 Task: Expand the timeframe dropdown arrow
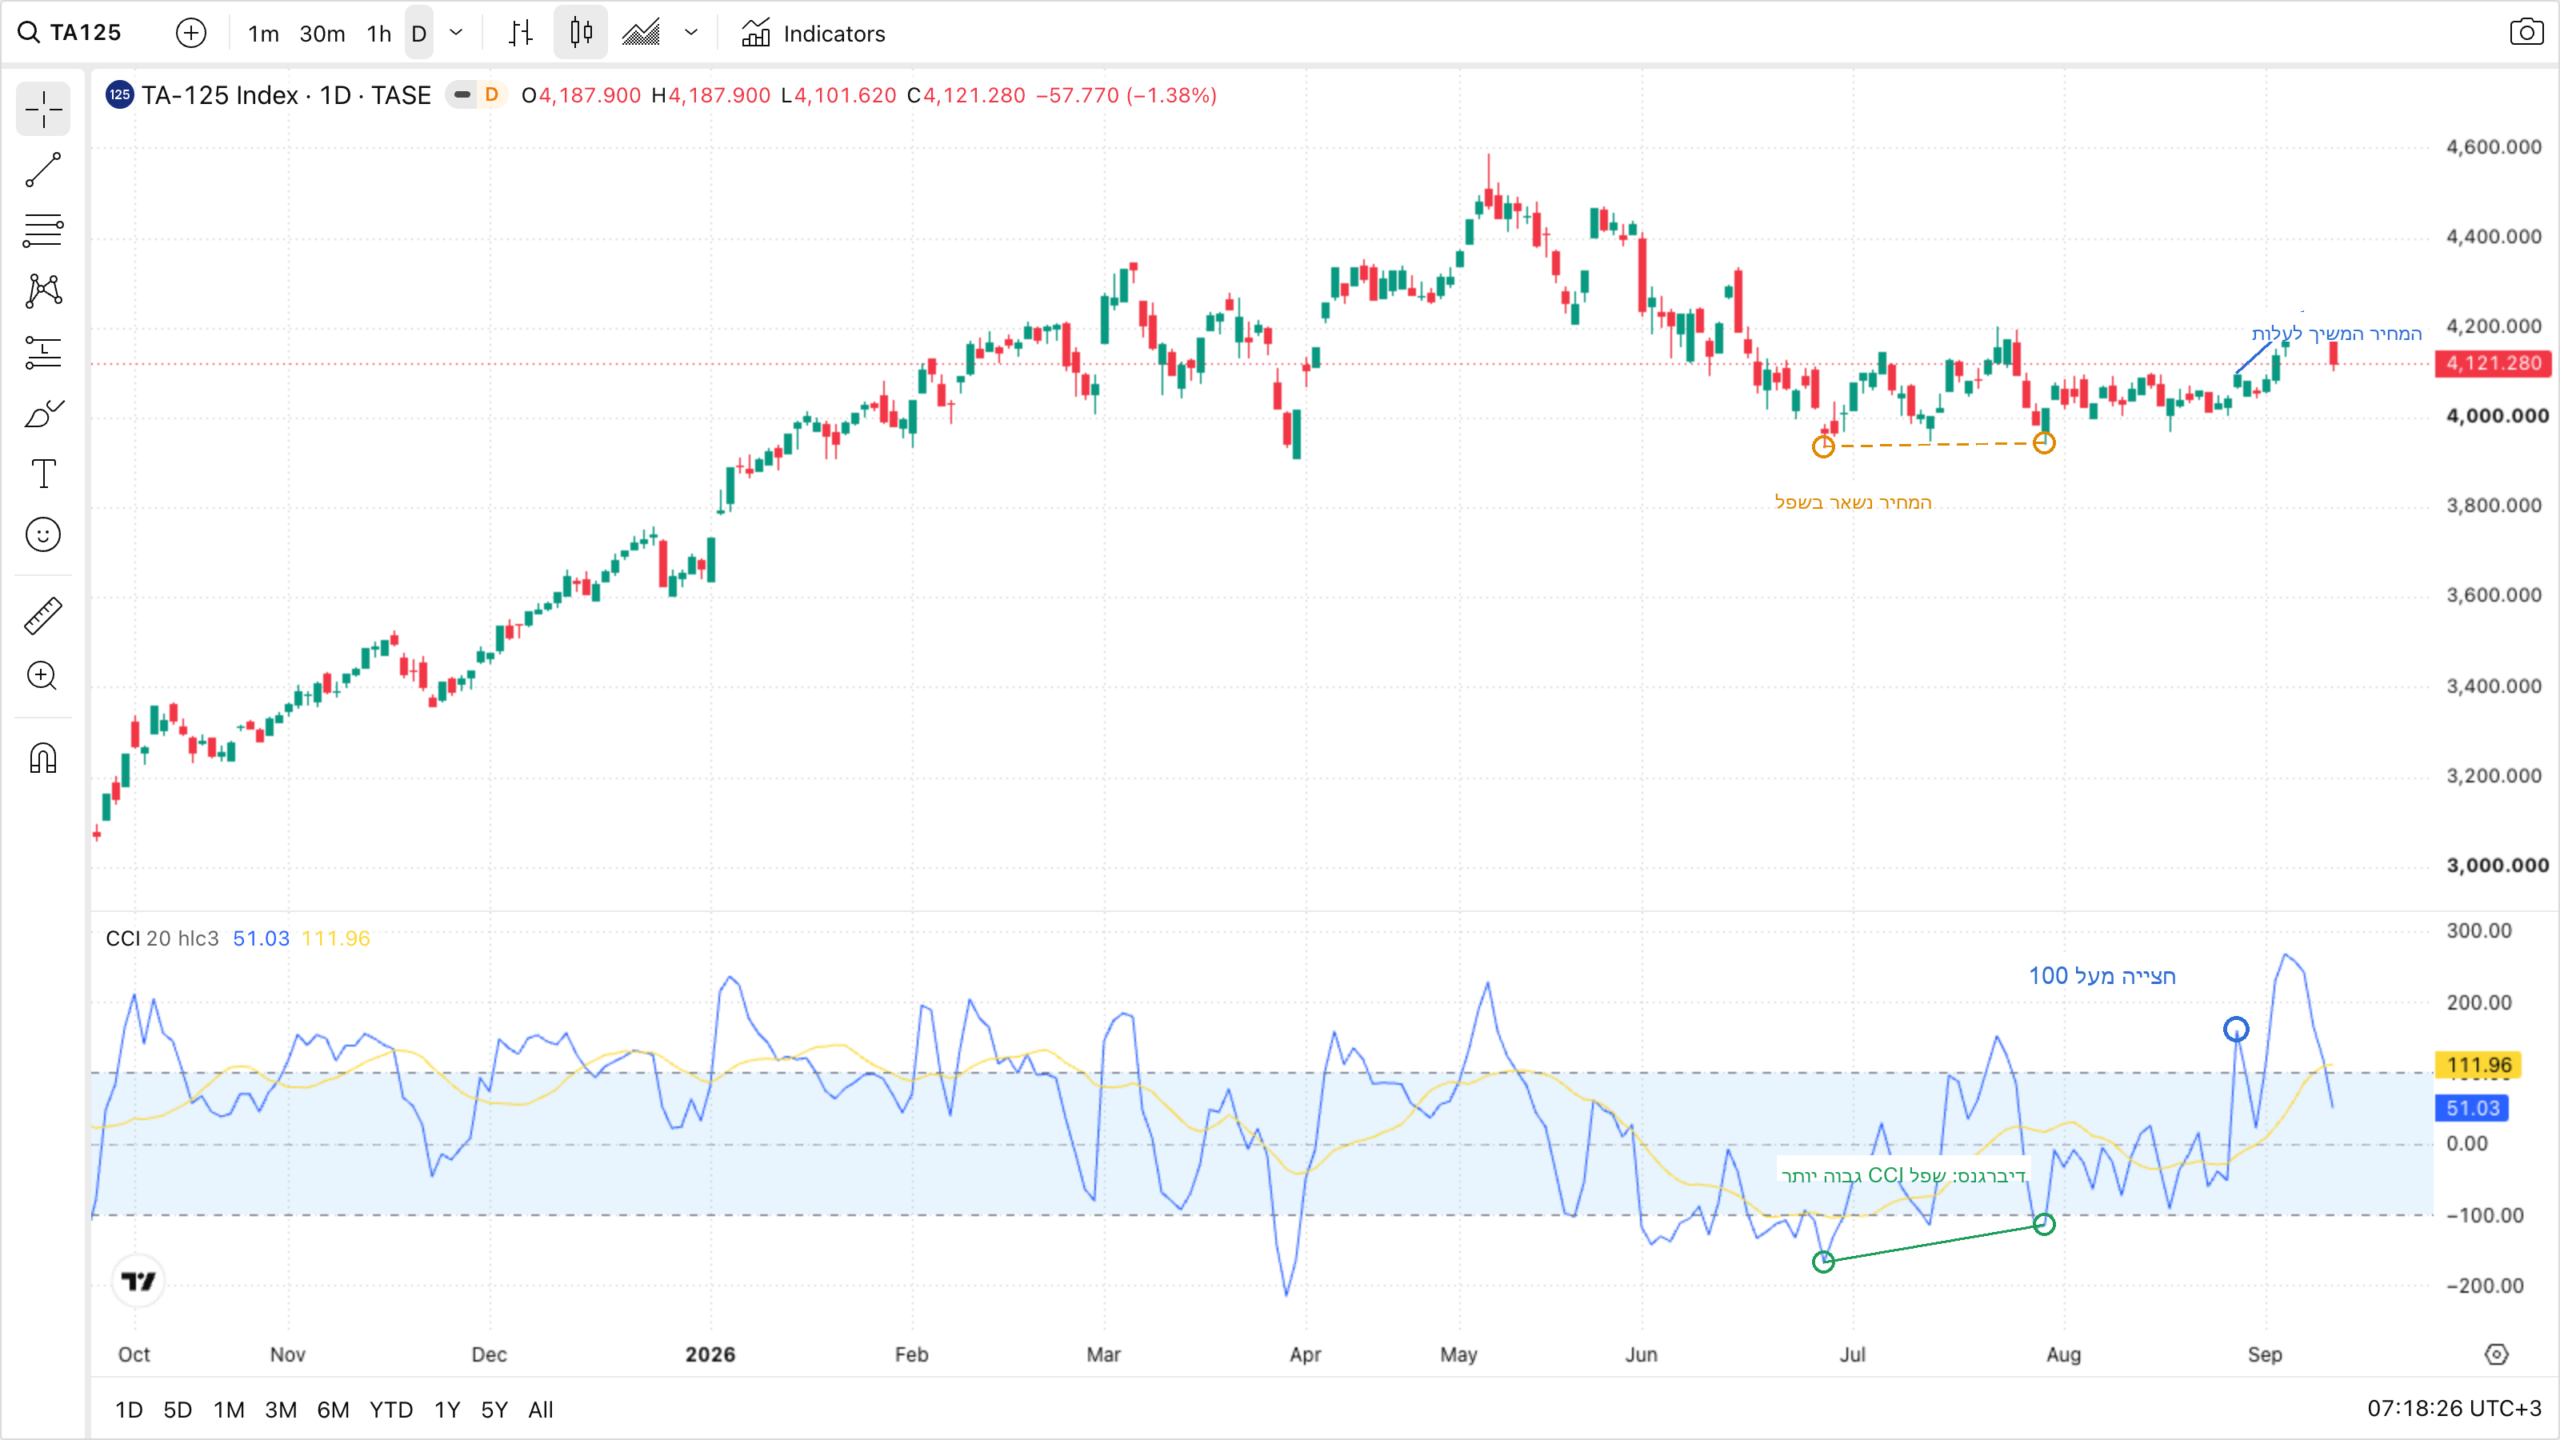click(x=456, y=33)
